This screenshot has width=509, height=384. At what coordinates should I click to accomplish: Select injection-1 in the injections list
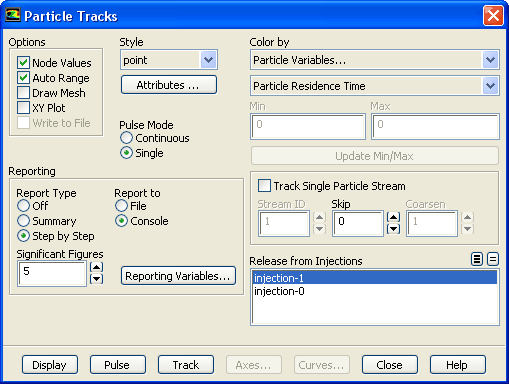375,278
